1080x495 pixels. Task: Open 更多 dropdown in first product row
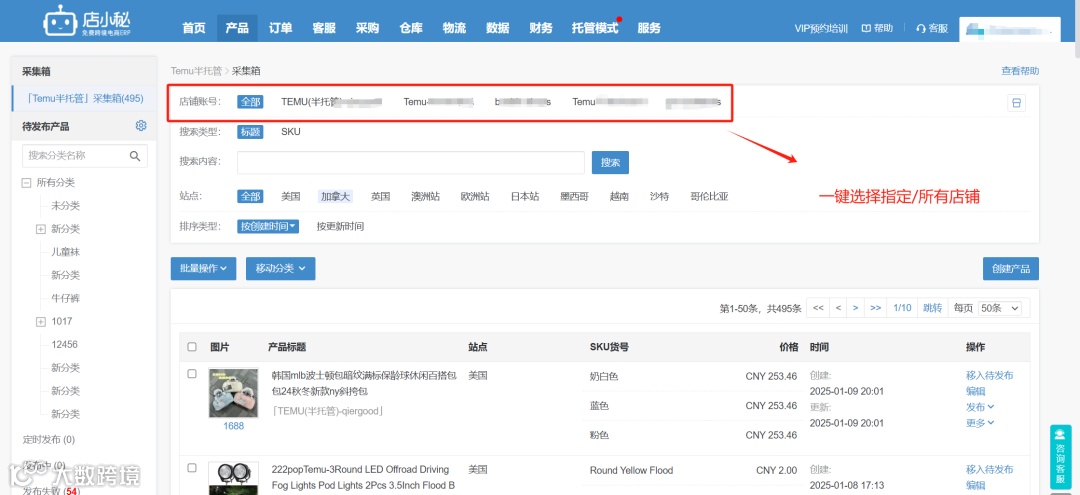pos(980,423)
